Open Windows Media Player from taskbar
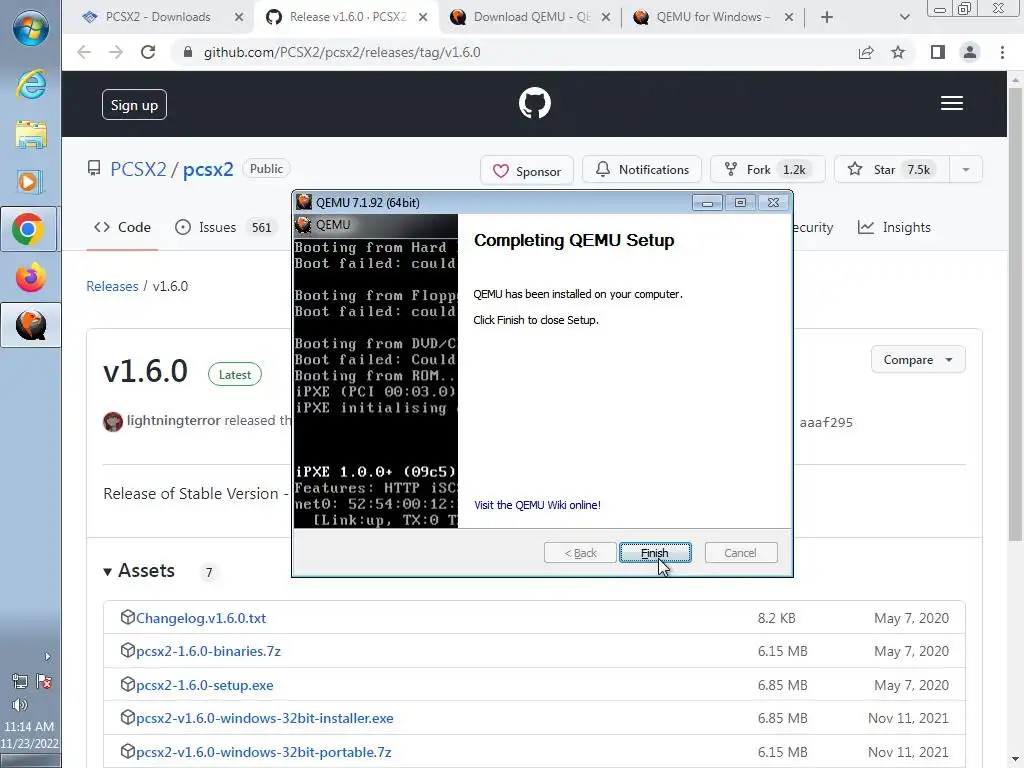 pos(30,182)
